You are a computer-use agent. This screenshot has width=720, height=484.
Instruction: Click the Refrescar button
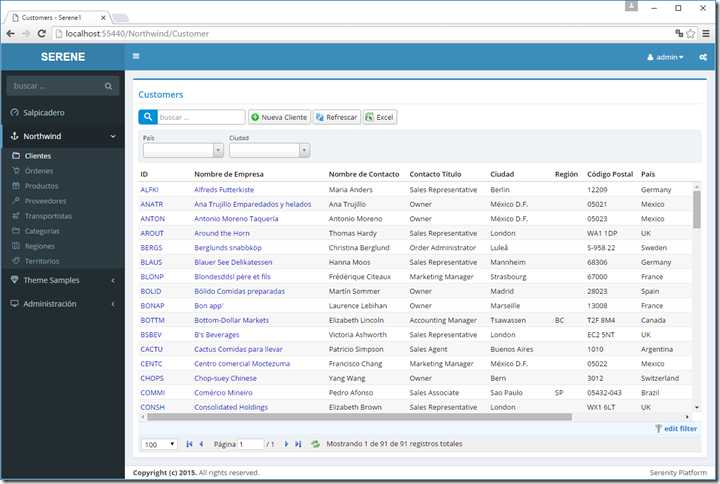tap(337, 117)
